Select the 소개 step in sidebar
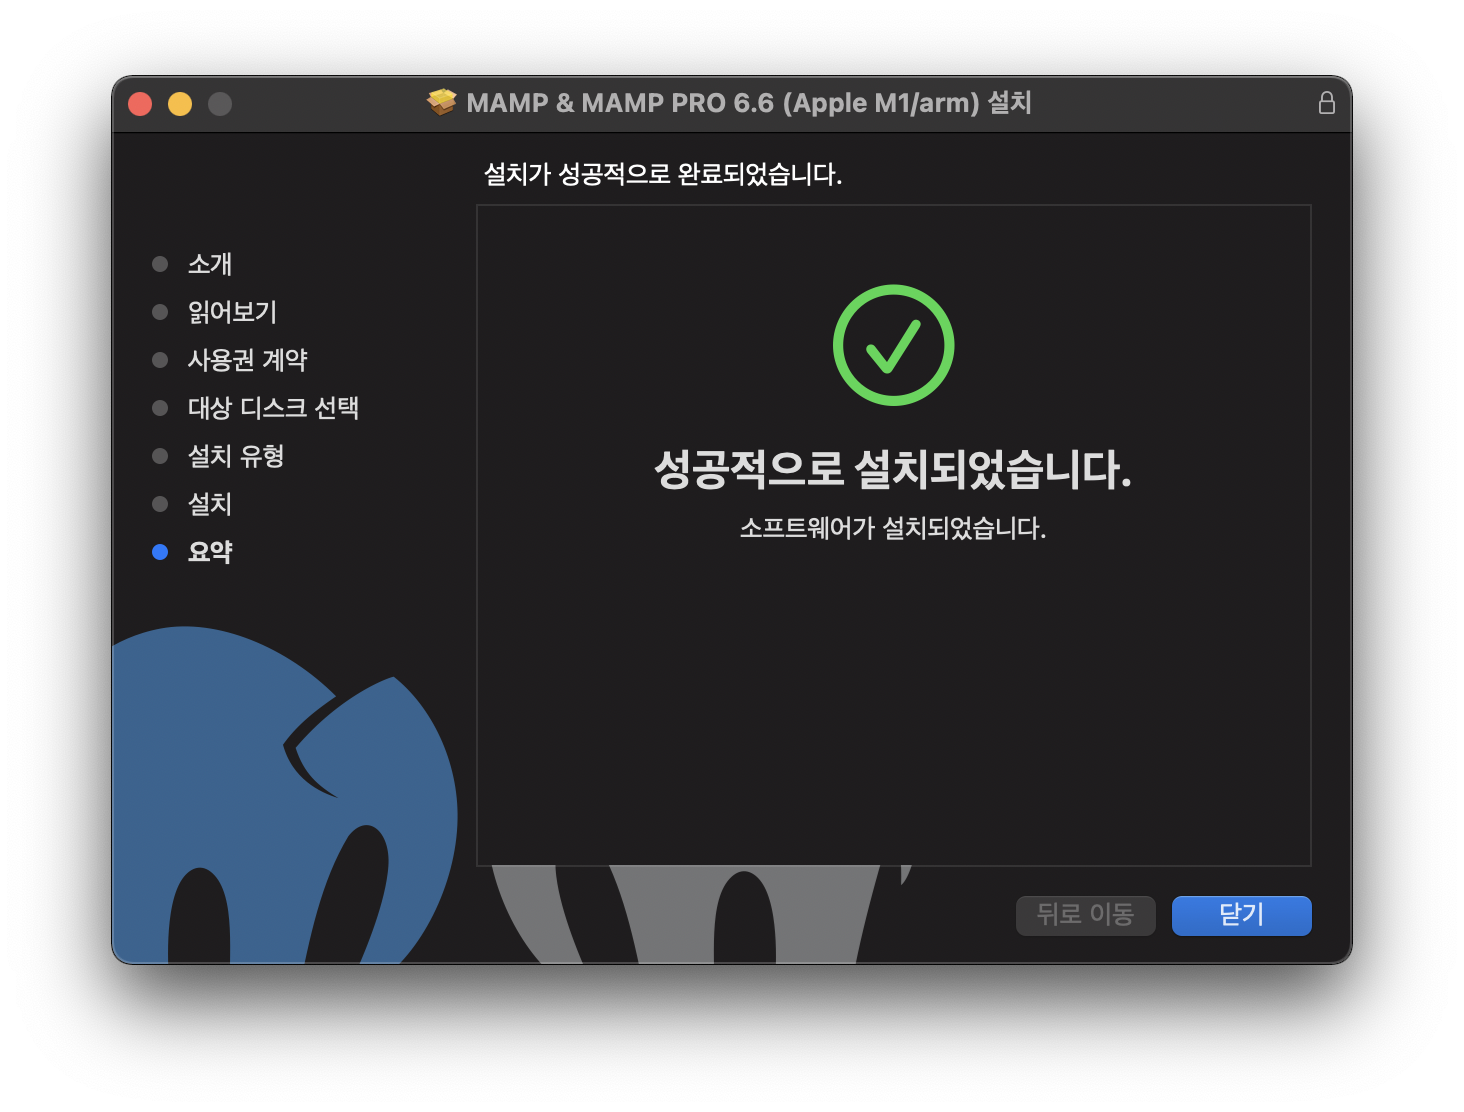1464x1112 pixels. point(210,264)
